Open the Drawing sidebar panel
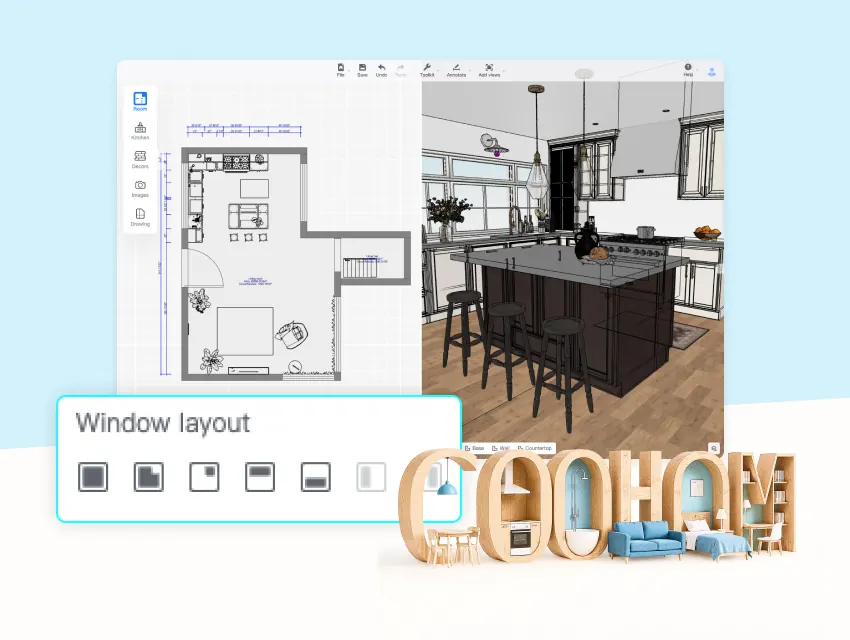The height and width of the screenshot is (640, 850). 140,217
